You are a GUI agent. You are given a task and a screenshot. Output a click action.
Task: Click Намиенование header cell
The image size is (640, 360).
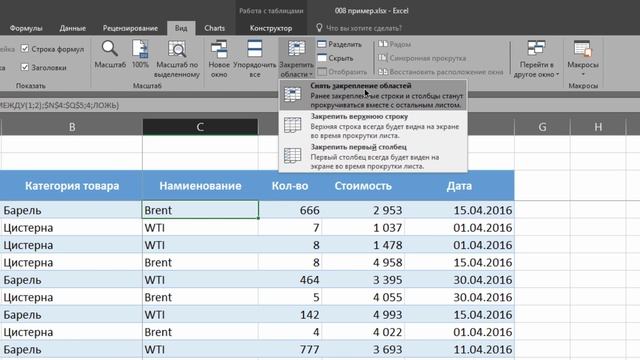[200, 186]
